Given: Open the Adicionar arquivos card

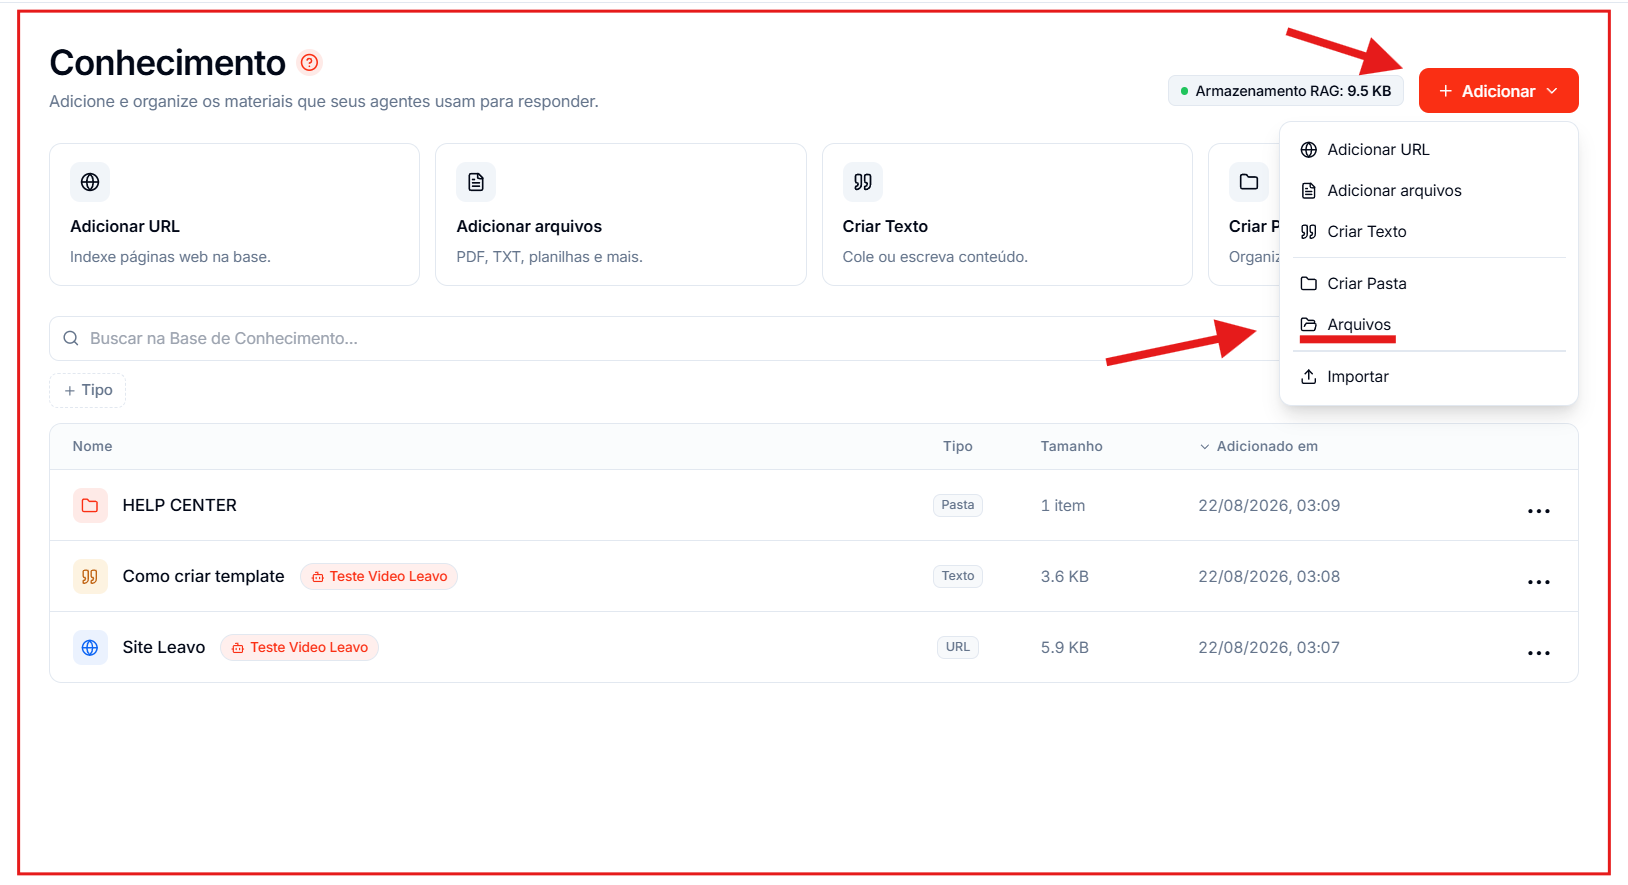Looking at the screenshot, I should pyautogui.click(x=621, y=214).
